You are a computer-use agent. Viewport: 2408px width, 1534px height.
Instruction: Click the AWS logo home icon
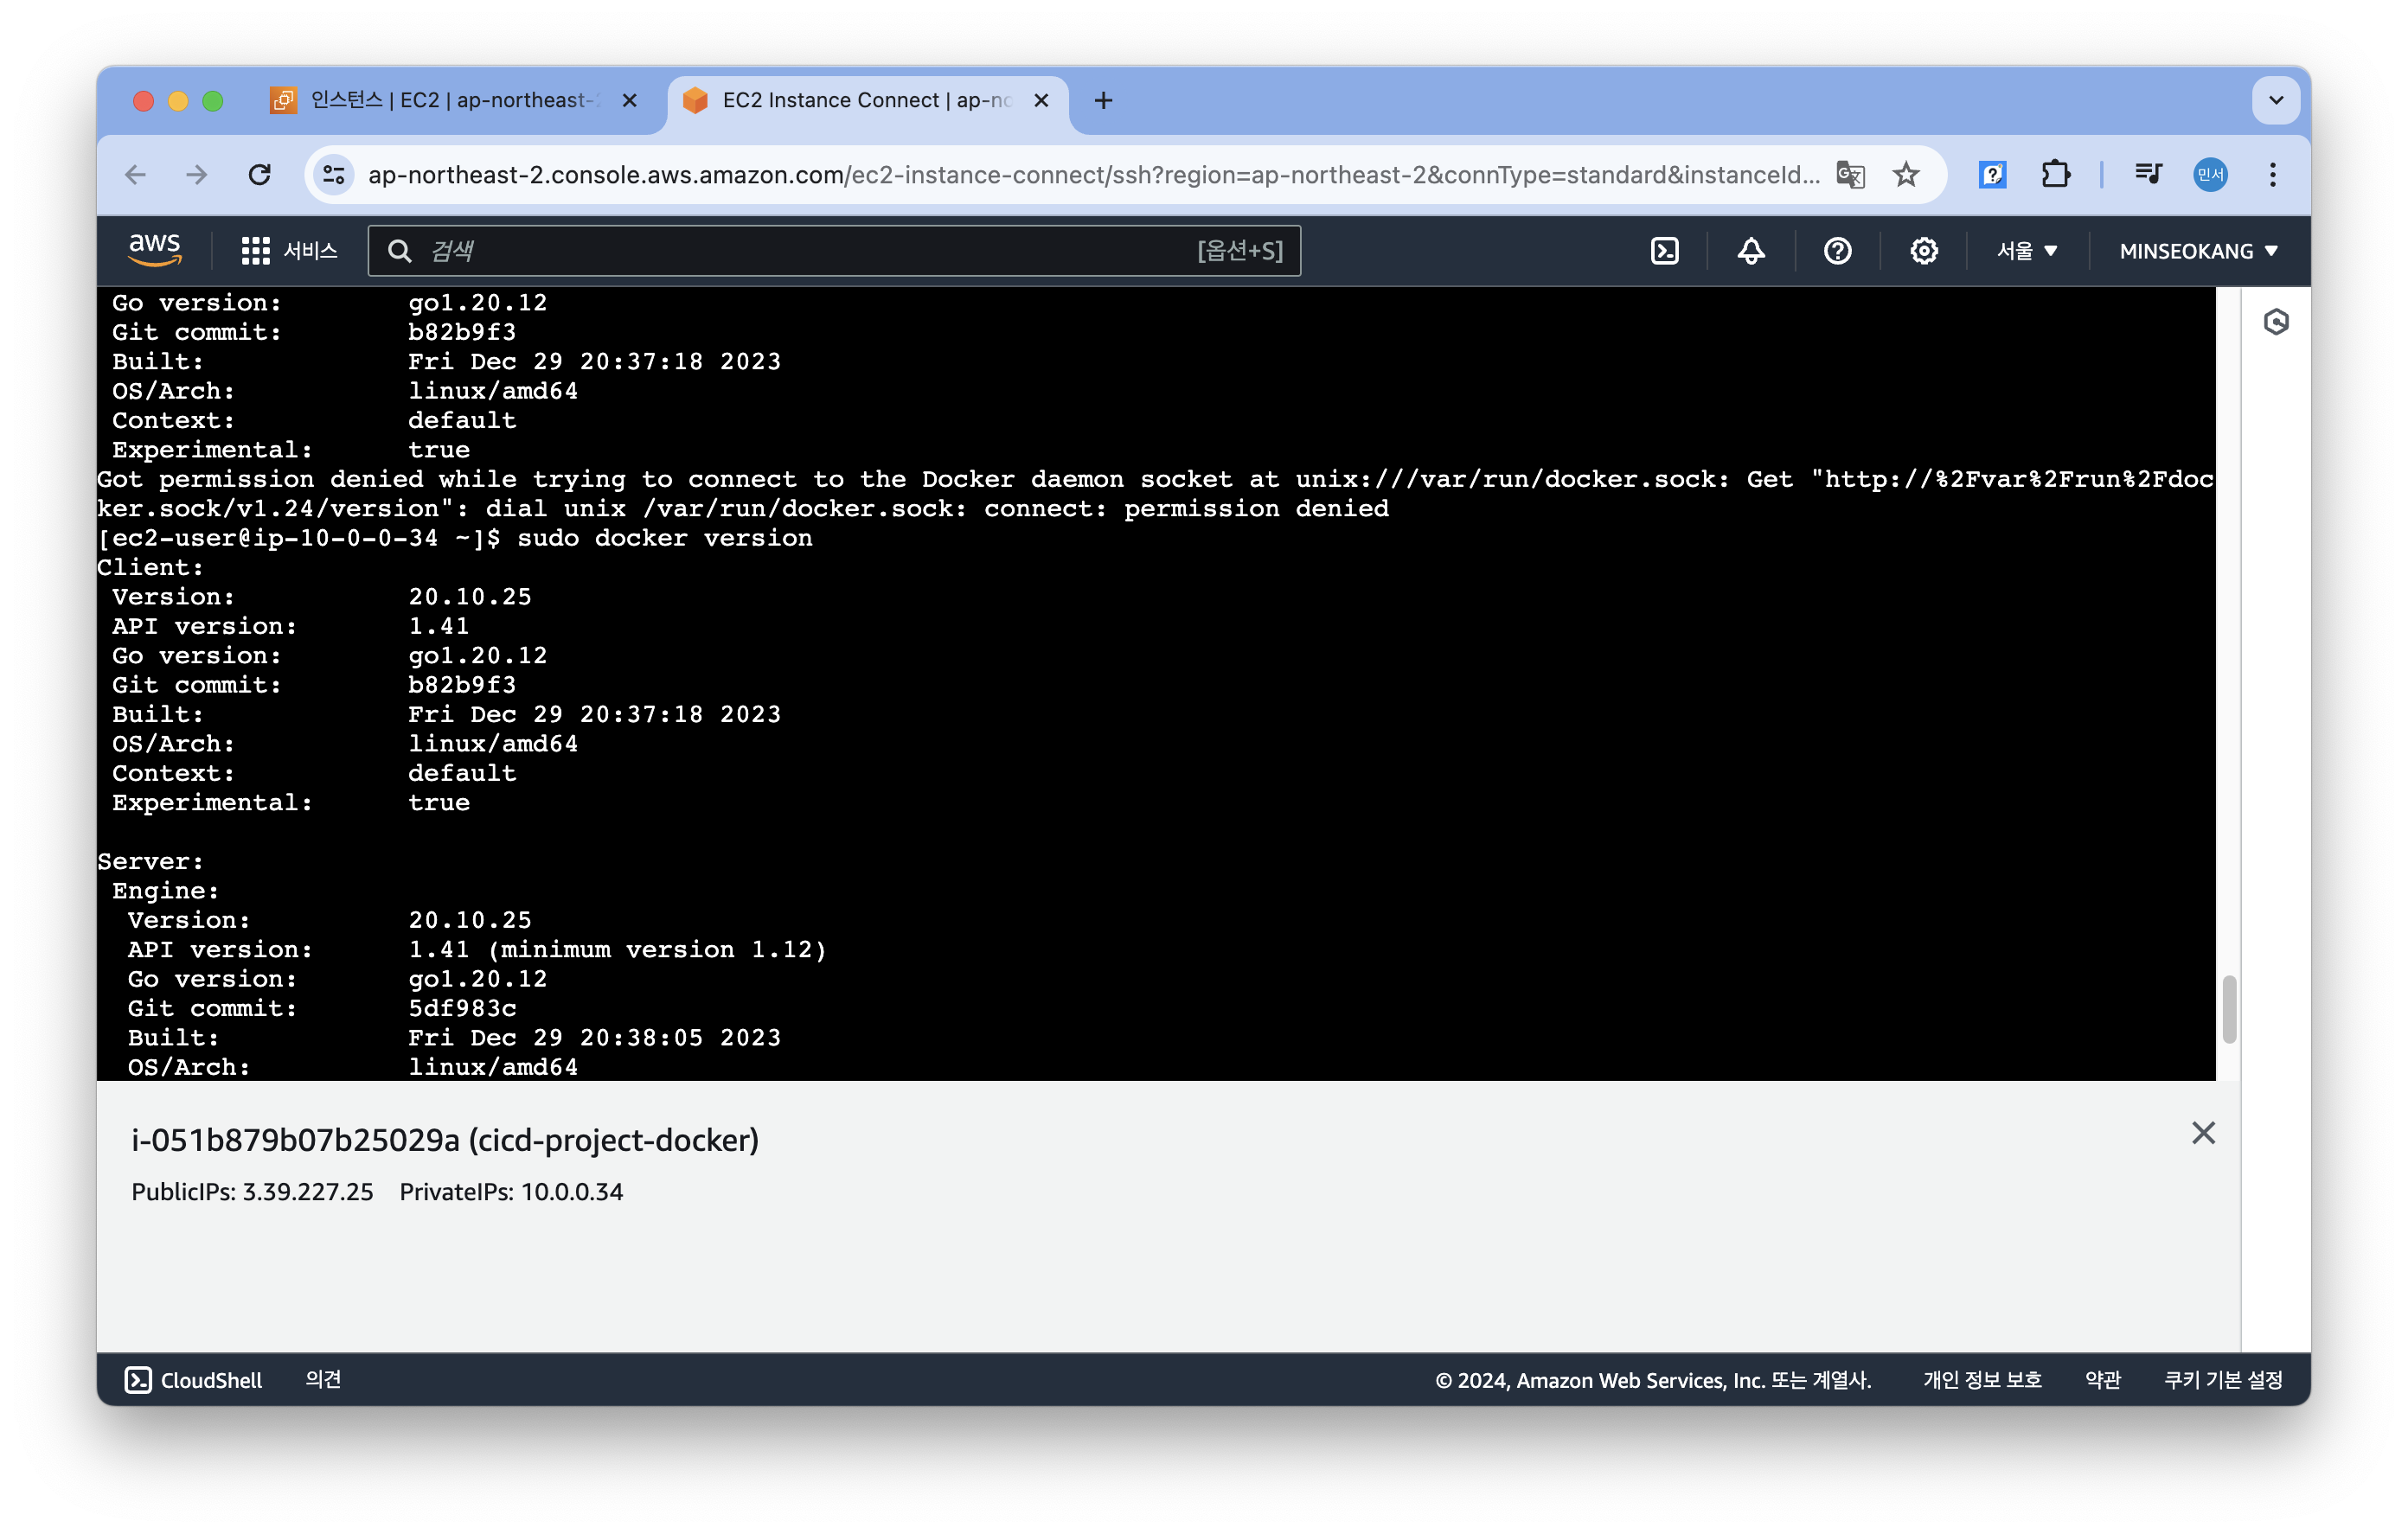click(x=155, y=250)
